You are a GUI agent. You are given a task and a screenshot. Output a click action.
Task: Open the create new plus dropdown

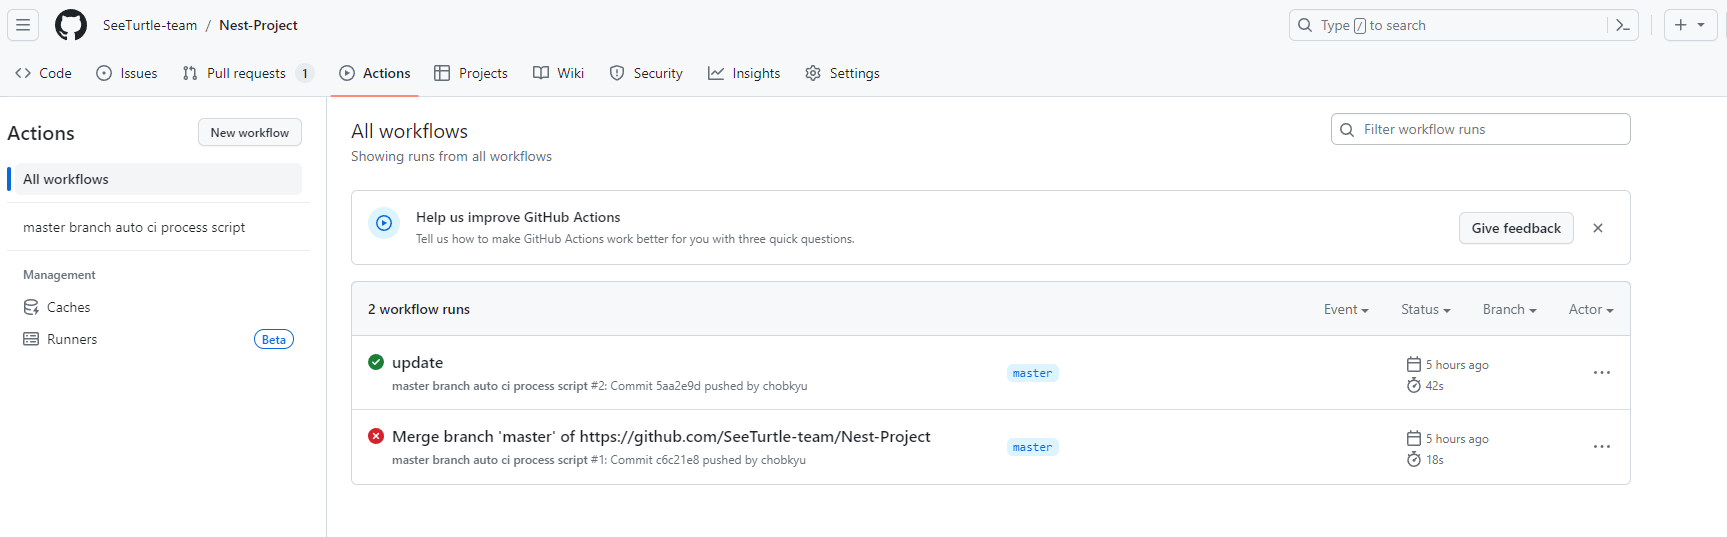1690,25
